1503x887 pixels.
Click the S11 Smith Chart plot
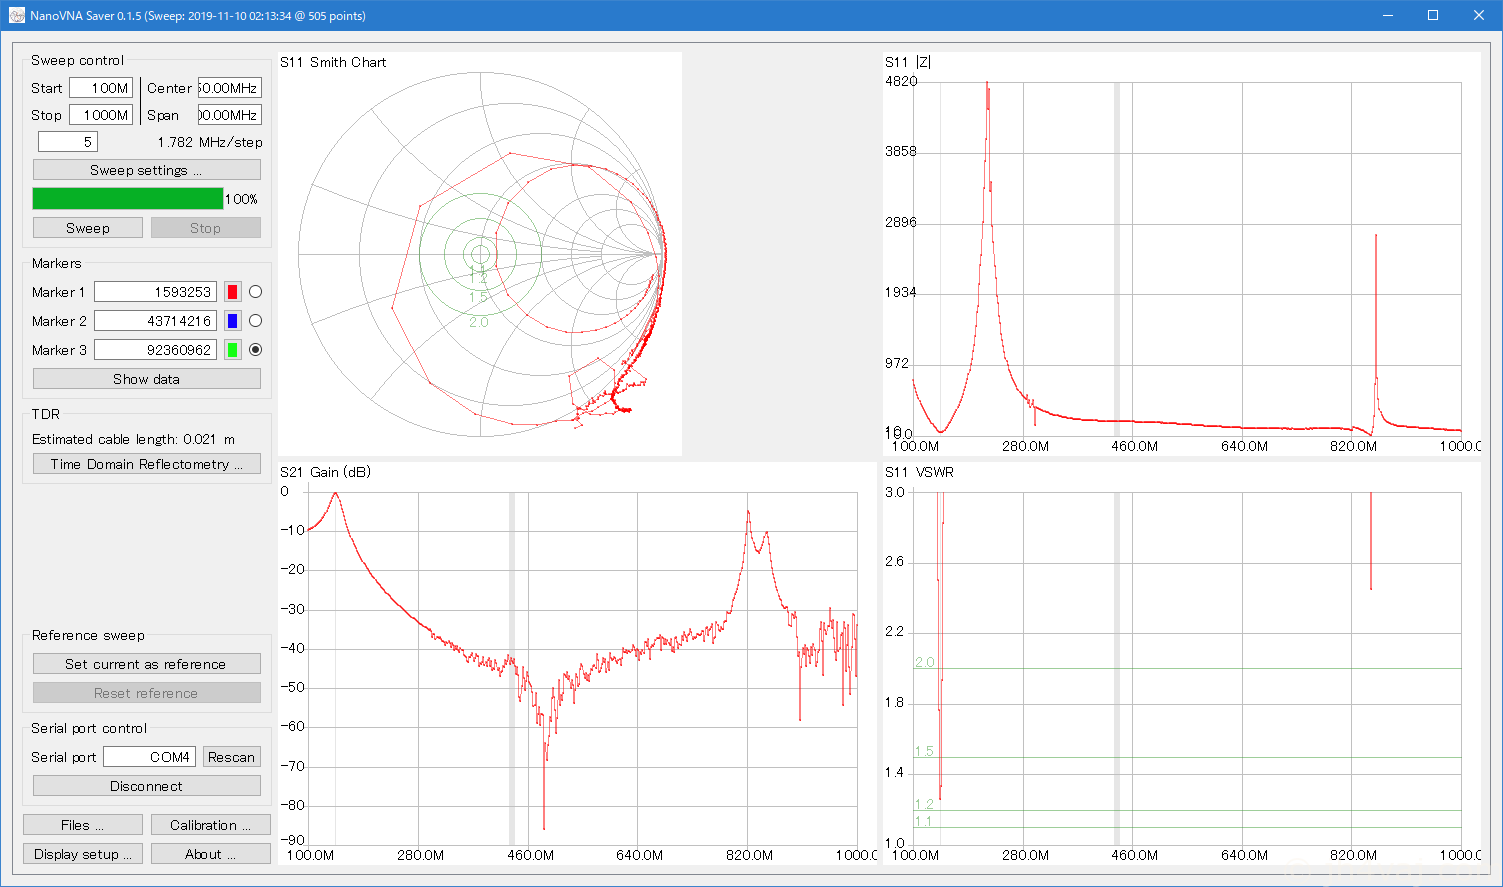(480, 254)
